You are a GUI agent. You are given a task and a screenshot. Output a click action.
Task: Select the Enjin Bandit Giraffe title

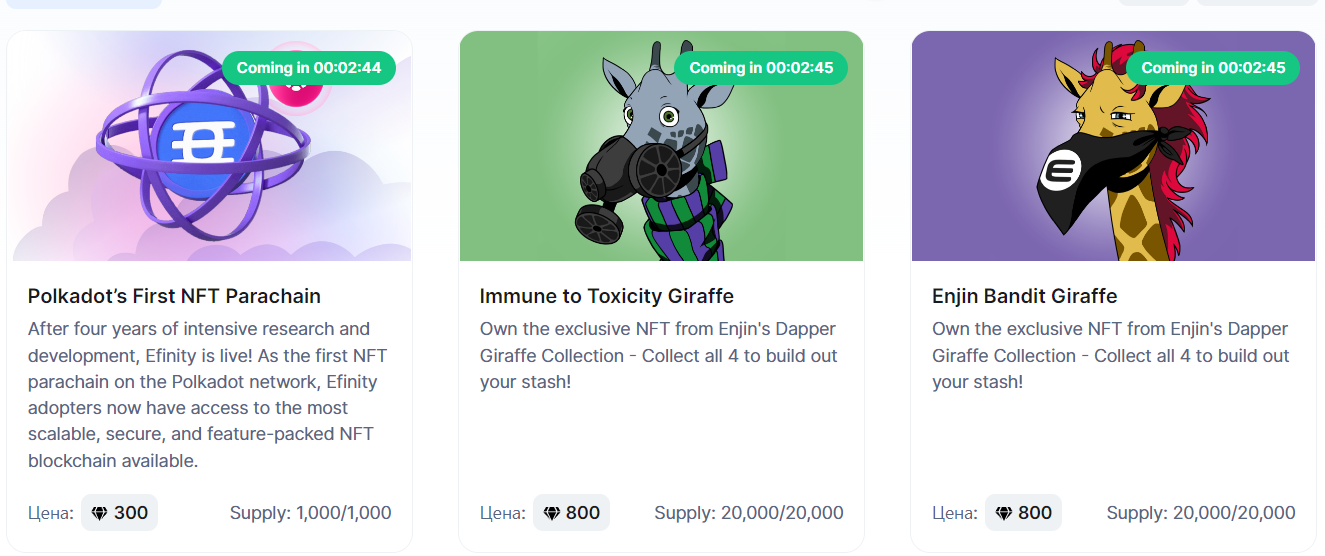[x=1025, y=296]
